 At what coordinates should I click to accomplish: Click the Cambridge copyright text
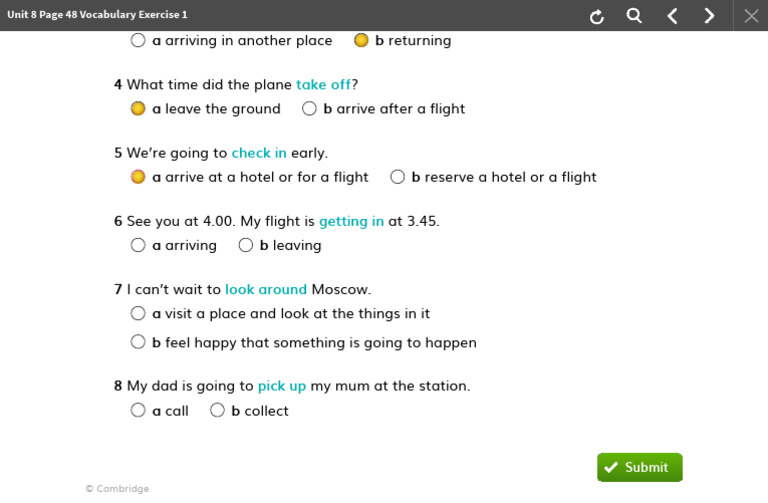click(117, 489)
